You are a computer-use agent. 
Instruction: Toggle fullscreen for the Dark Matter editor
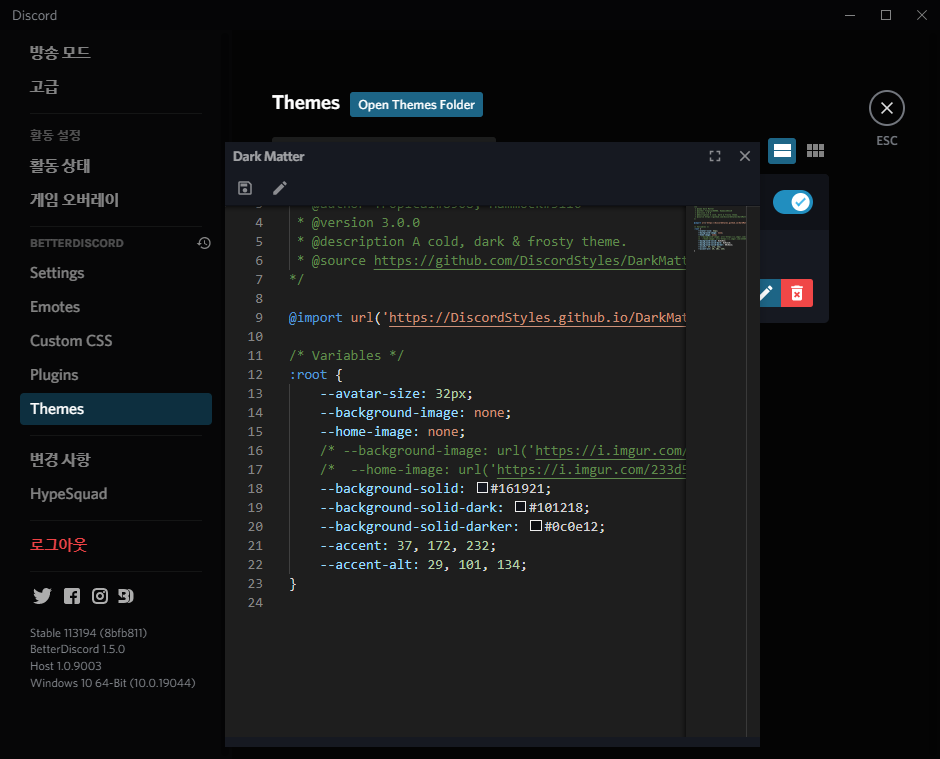[715, 156]
